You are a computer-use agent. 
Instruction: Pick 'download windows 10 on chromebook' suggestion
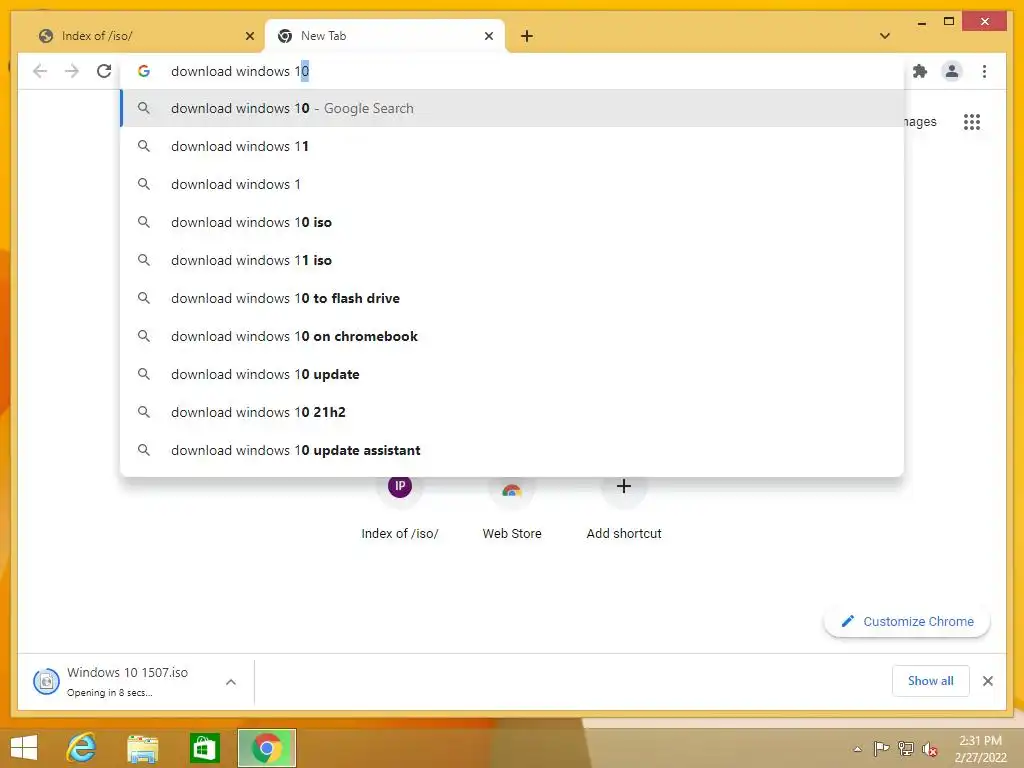coord(513,336)
